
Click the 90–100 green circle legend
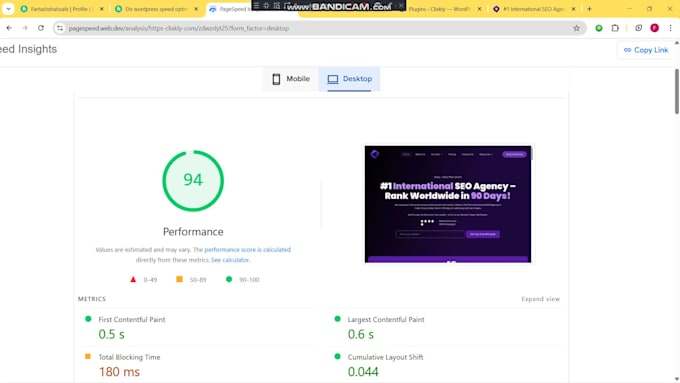coord(242,280)
